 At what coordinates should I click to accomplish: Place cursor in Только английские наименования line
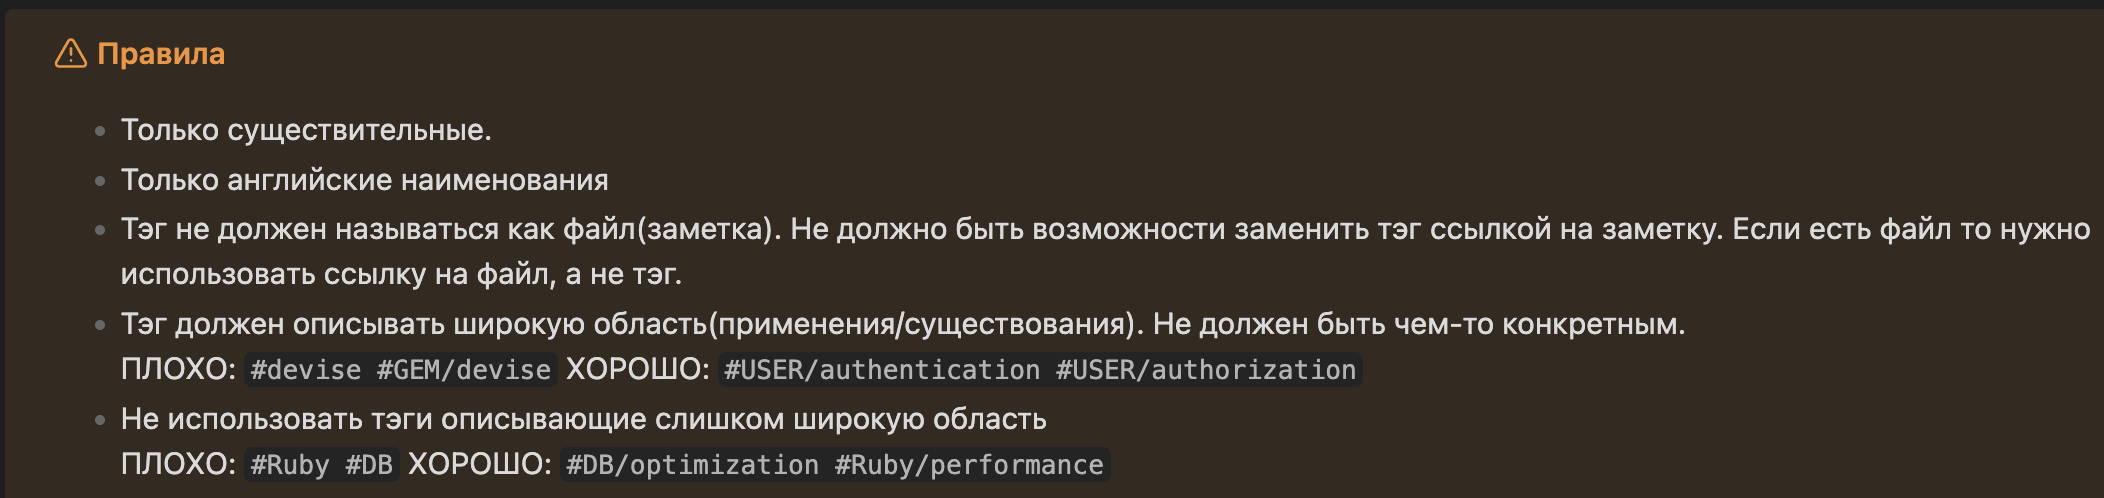click(364, 181)
